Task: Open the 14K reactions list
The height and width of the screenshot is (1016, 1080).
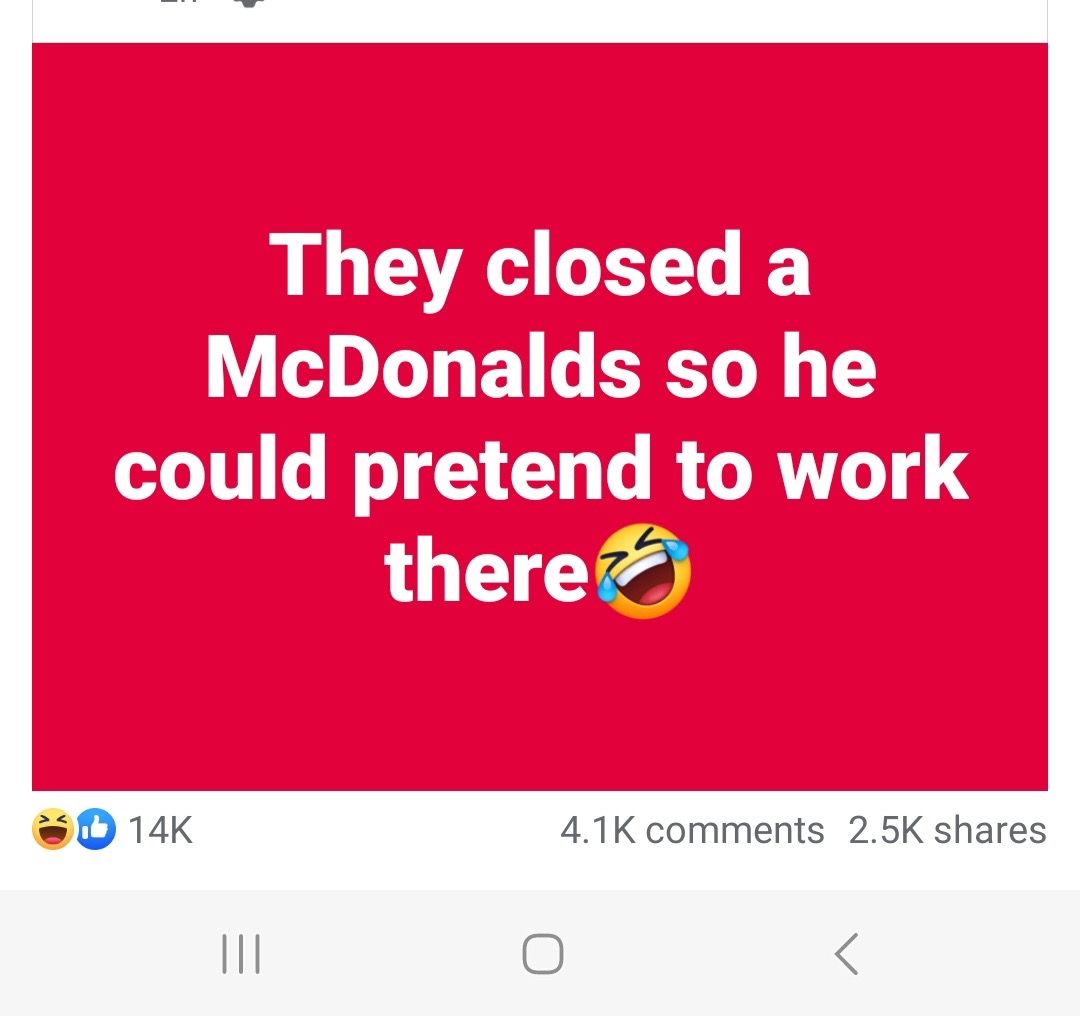Action: (x=160, y=830)
